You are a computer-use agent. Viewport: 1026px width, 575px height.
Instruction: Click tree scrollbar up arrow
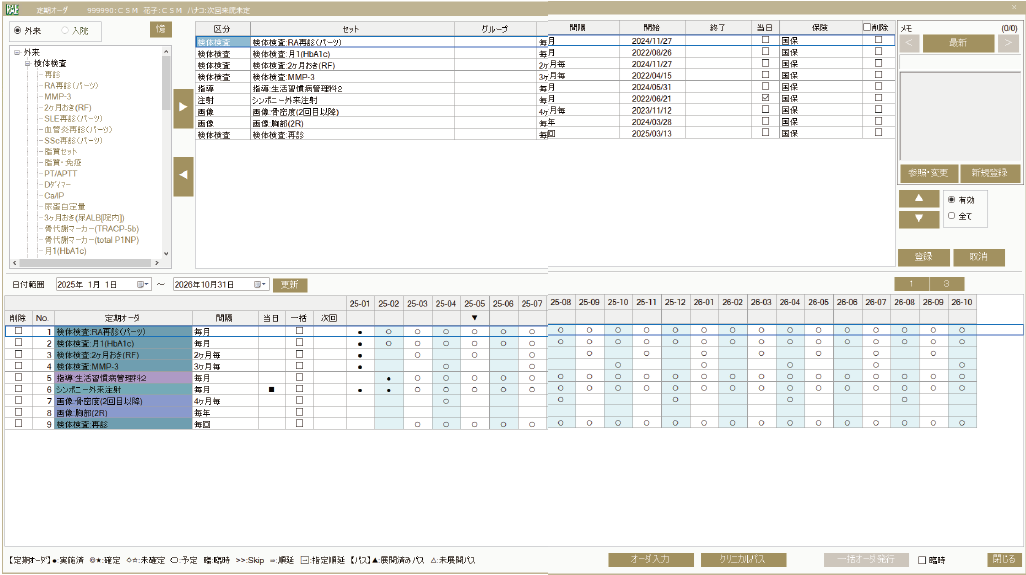click(x=166, y=52)
